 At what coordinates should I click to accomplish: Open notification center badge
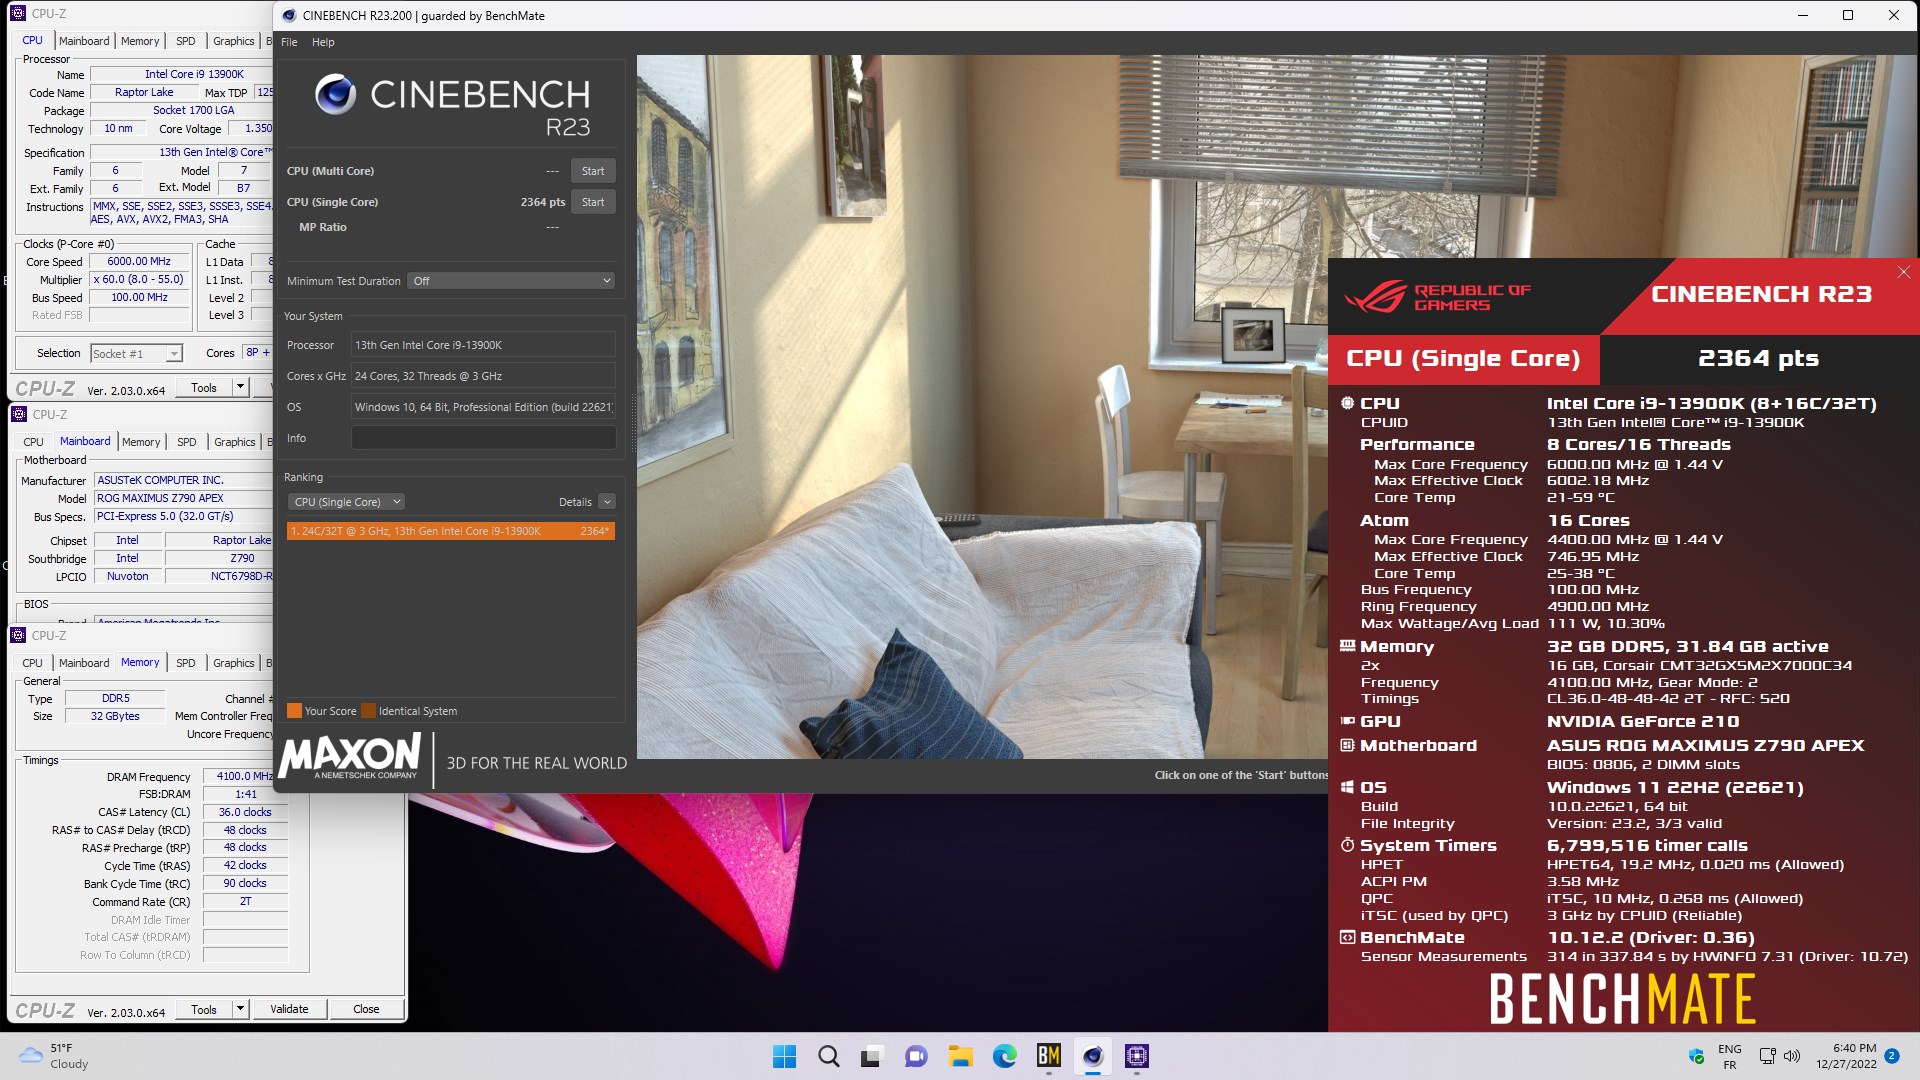point(1892,1055)
